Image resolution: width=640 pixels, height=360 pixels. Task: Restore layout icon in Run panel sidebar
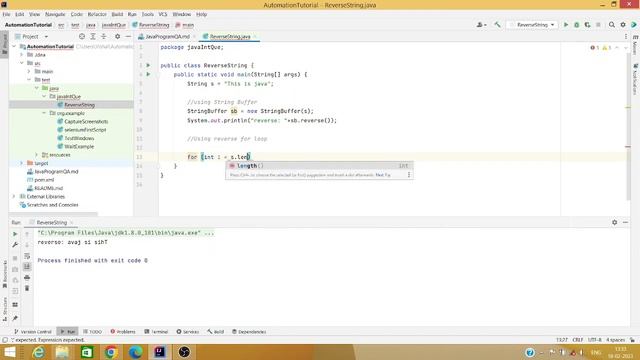[x=15, y=305]
